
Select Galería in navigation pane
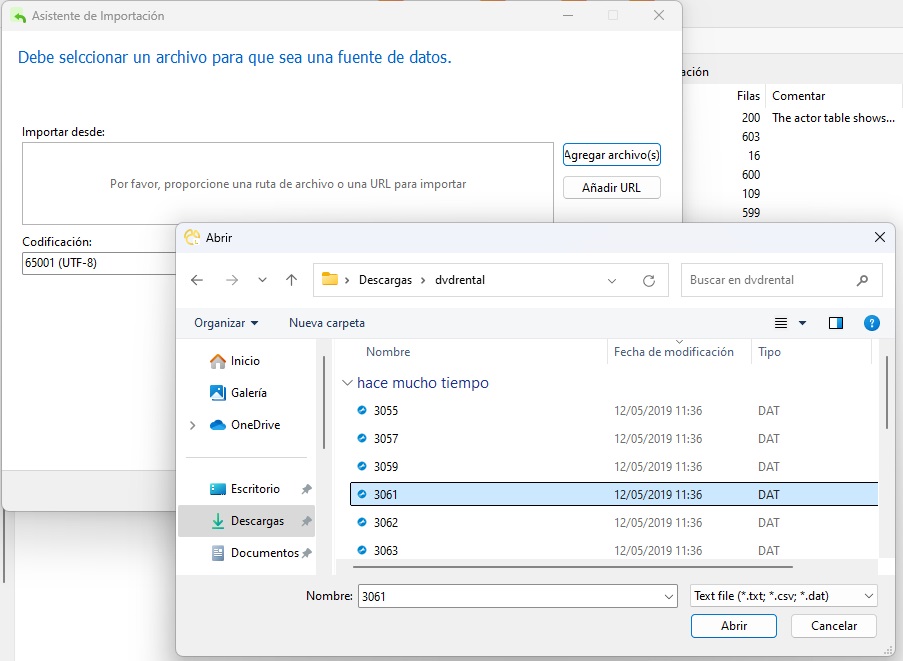click(238, 393)
